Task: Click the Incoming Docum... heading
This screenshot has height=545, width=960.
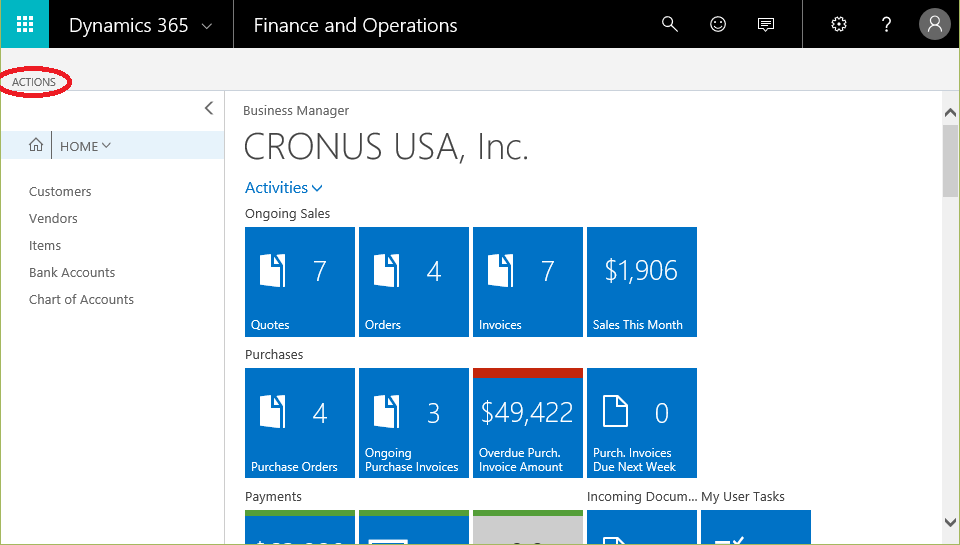Action: point(642,497)
